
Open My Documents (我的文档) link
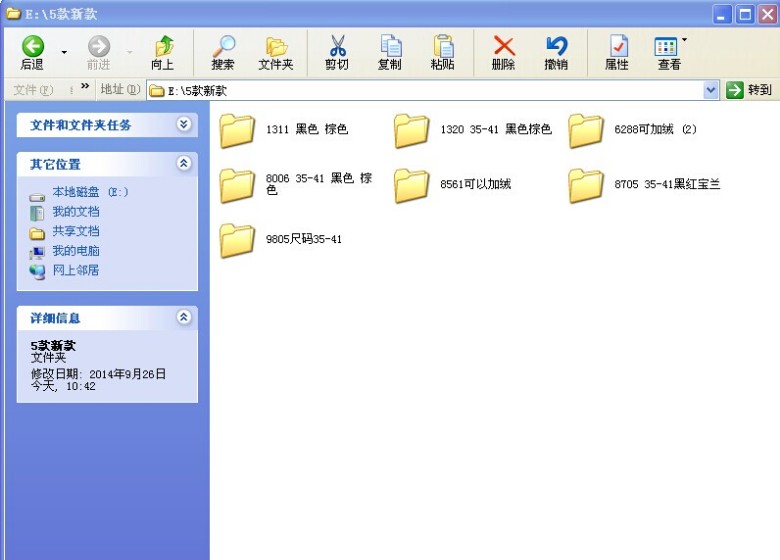[x=75, y=212]
